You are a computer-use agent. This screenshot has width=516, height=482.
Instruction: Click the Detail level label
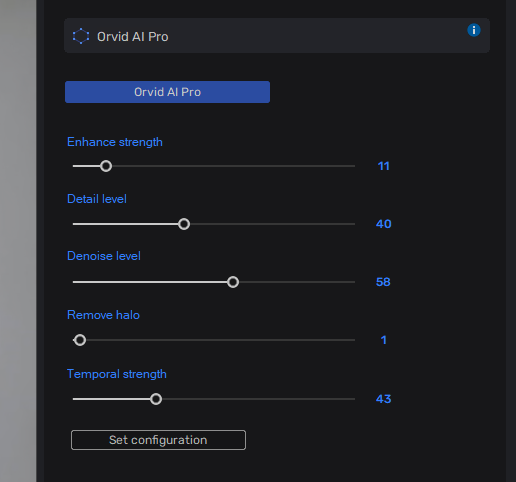pyautogui.click(x=97, y=199)
